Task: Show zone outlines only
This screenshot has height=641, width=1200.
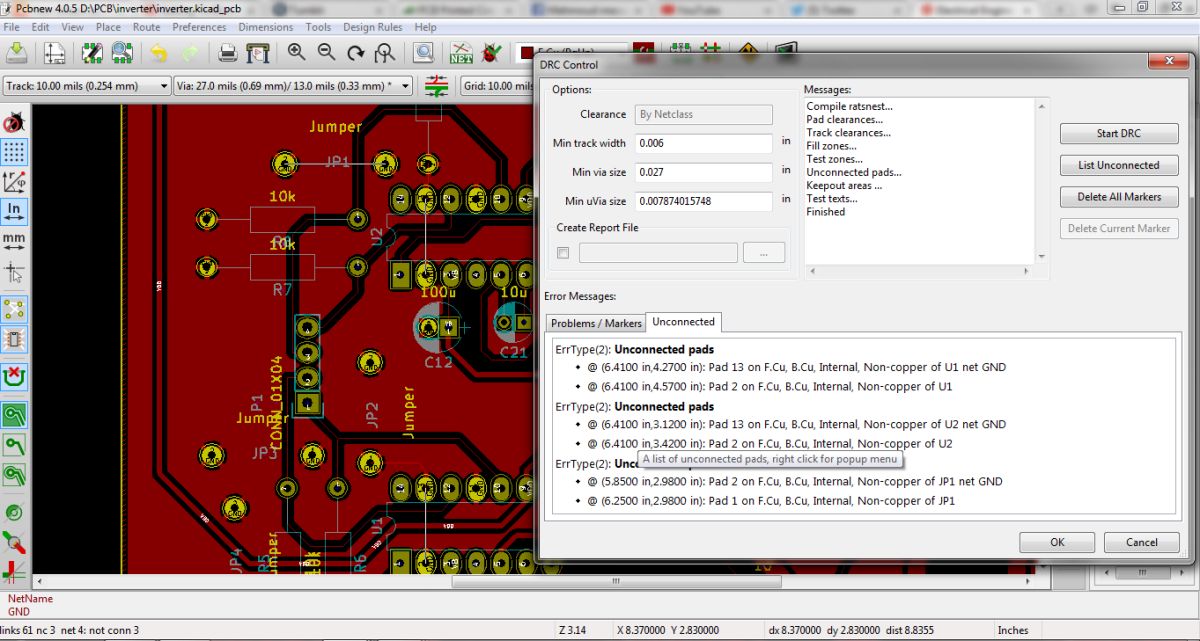Action: pos(14,474)
